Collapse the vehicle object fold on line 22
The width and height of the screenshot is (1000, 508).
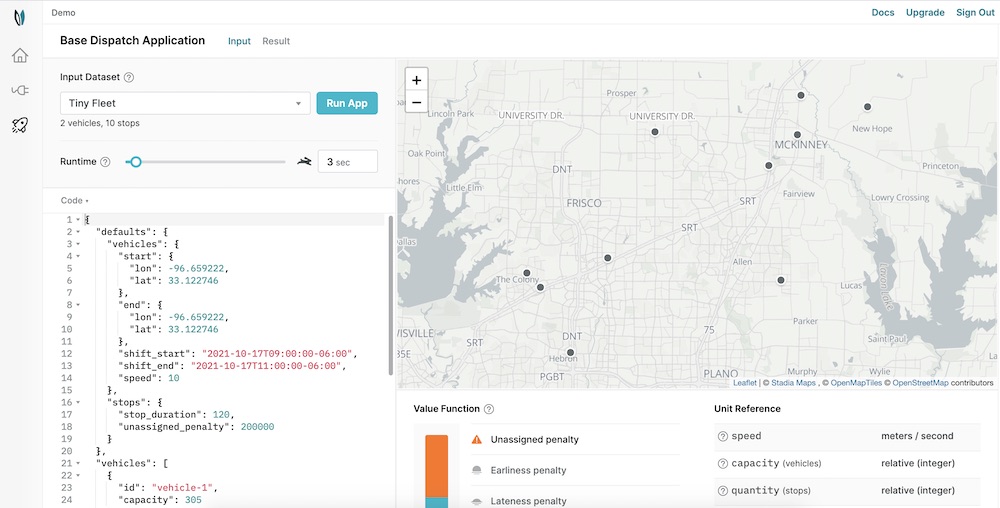point(78,475)
